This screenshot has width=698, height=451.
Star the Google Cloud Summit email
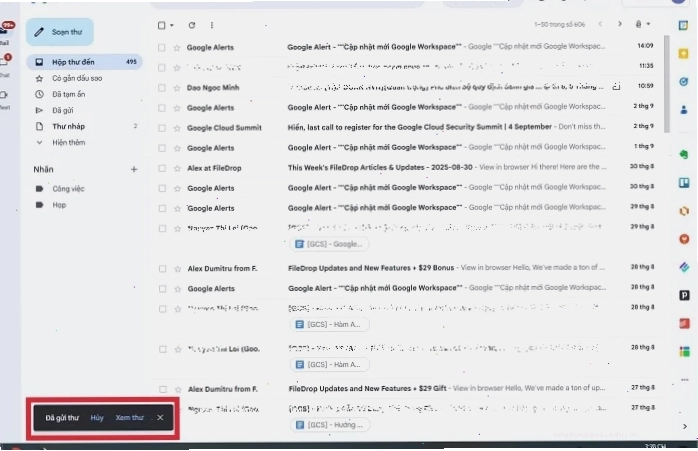click(177, 128)
